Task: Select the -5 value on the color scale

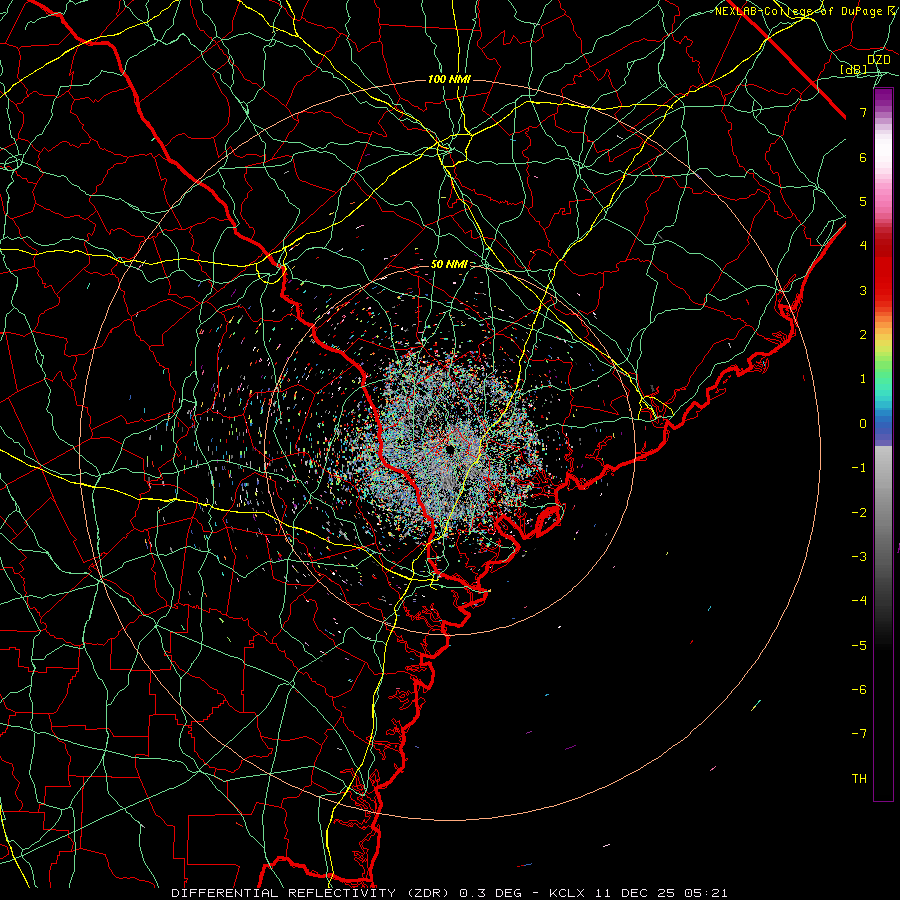Action: [x=859, y=646]
